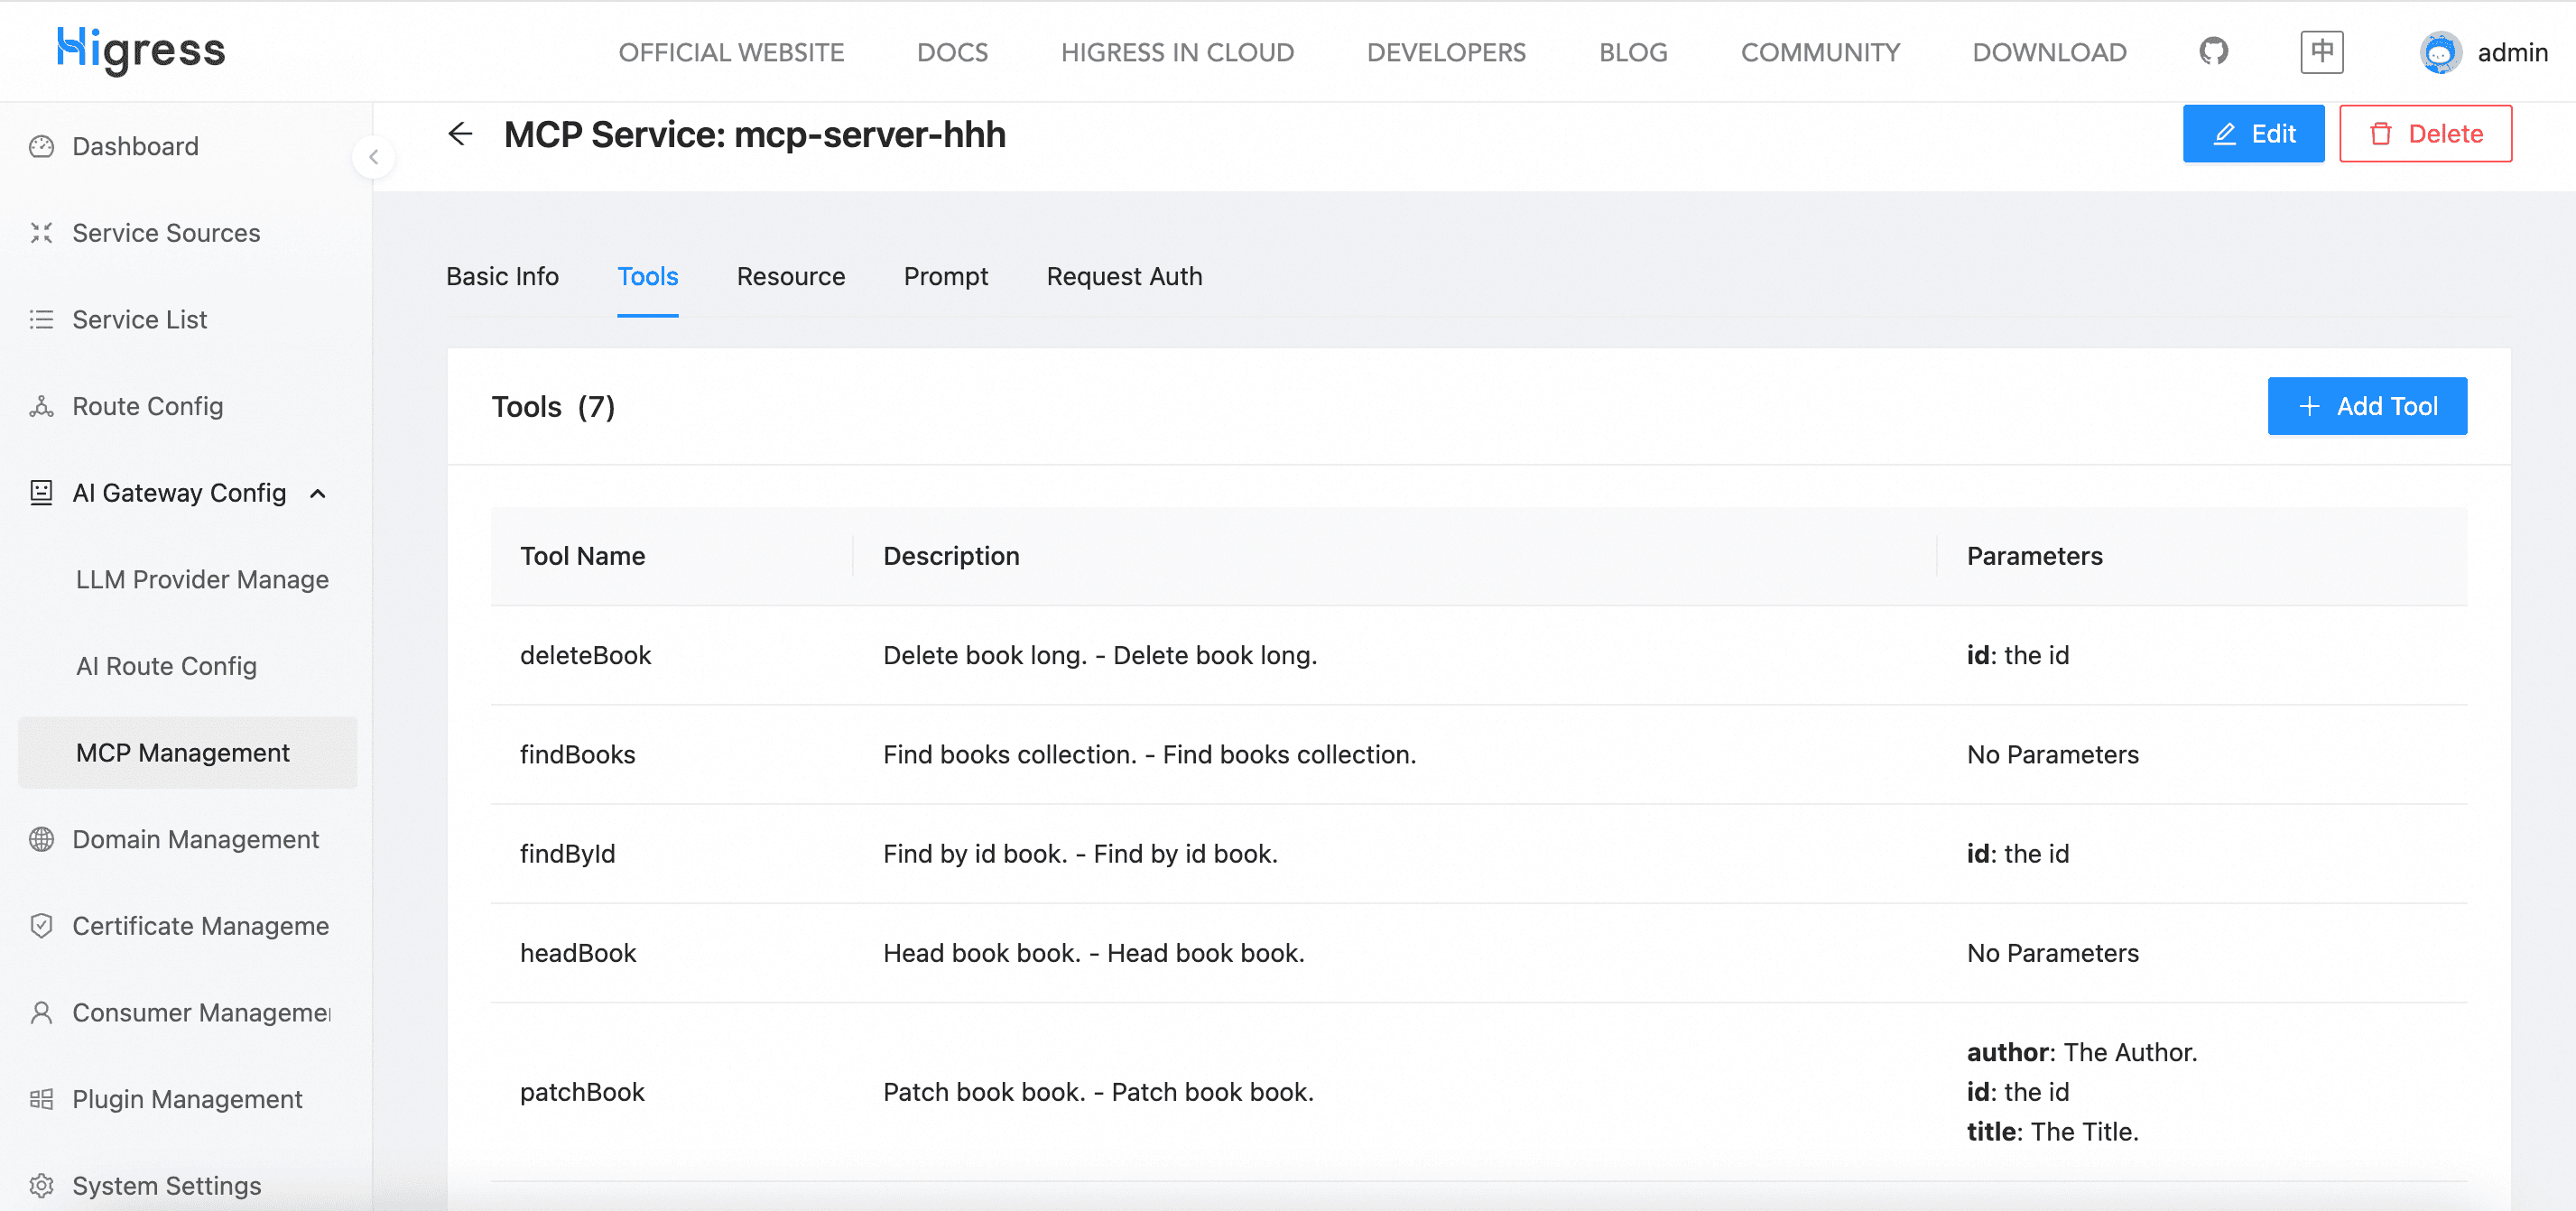Click the Add Tool button
This screenshot has width=2576, height=1211.
tap(2367, 406)
